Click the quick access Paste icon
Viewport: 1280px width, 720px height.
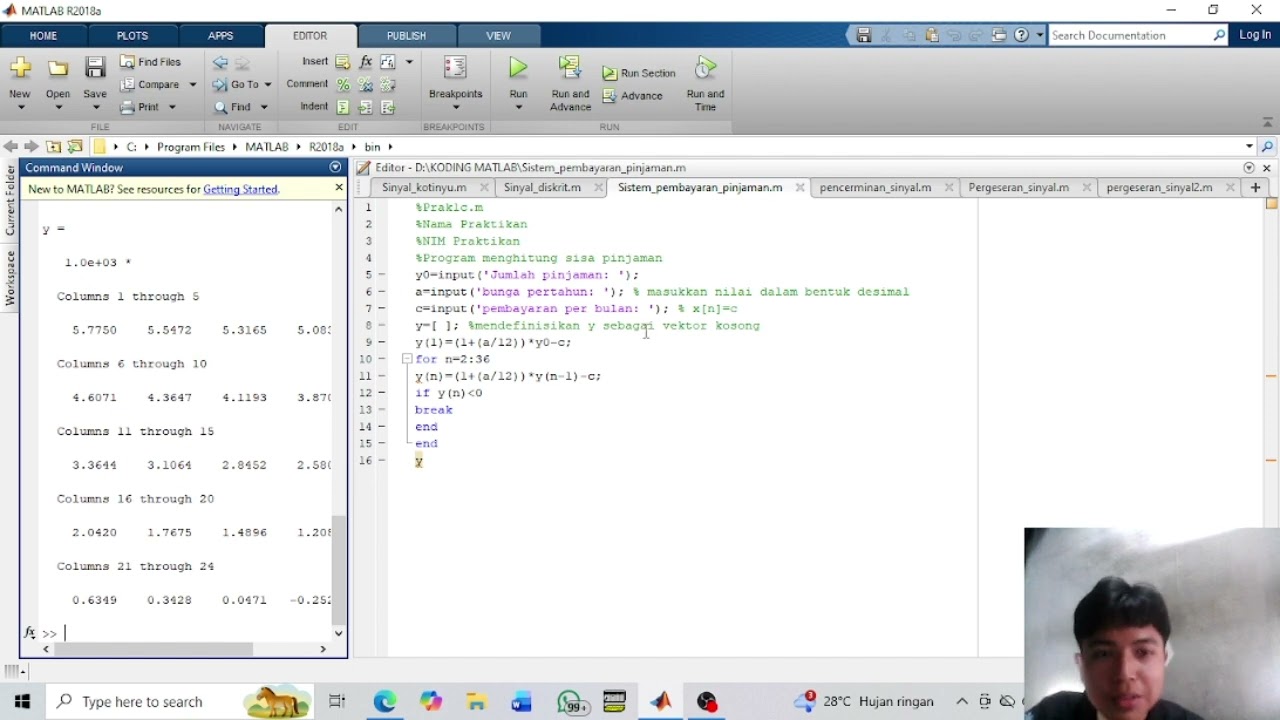point(932,35)
